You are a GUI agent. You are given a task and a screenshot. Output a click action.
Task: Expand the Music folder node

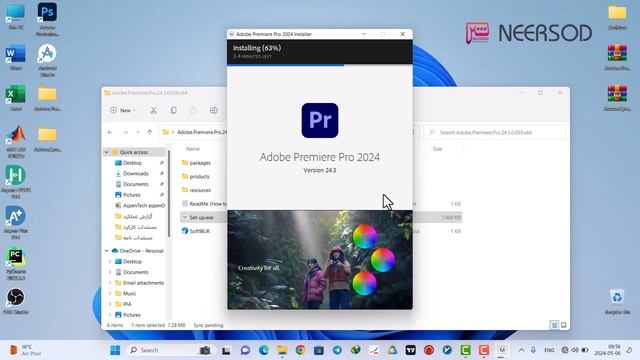click(110, 293)
